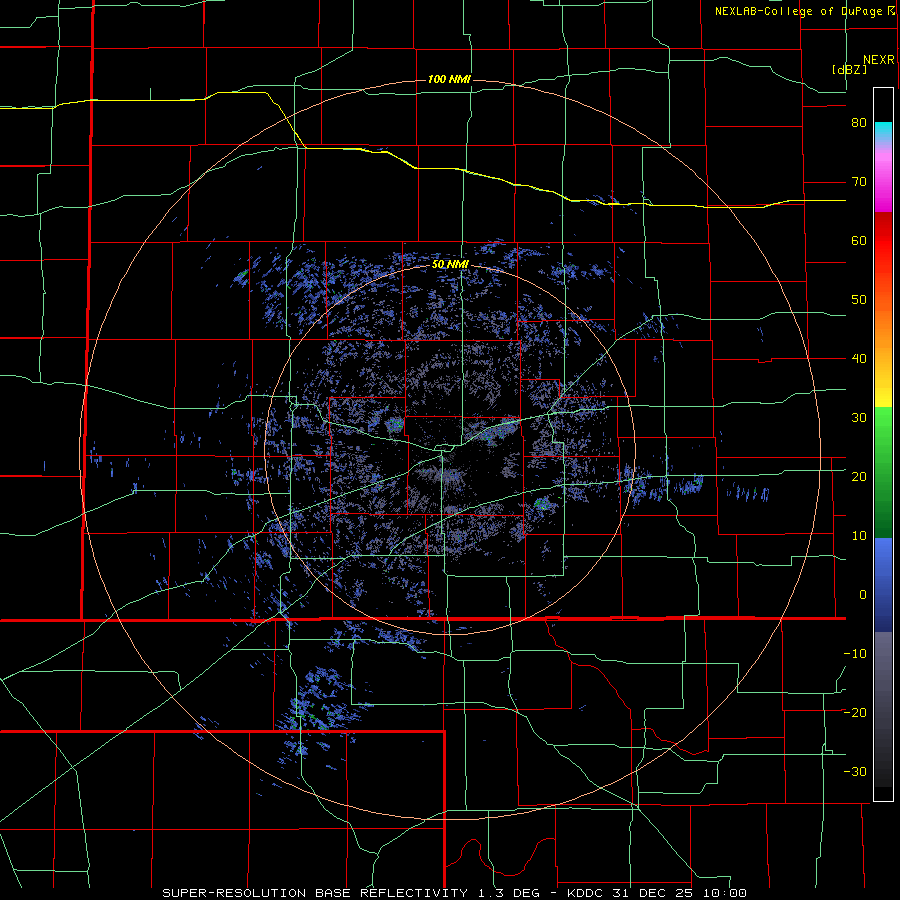Click the [dBZ] unit label
This screenshot has width=900, height=900.
pyautogui.click(x=849, y=70)
